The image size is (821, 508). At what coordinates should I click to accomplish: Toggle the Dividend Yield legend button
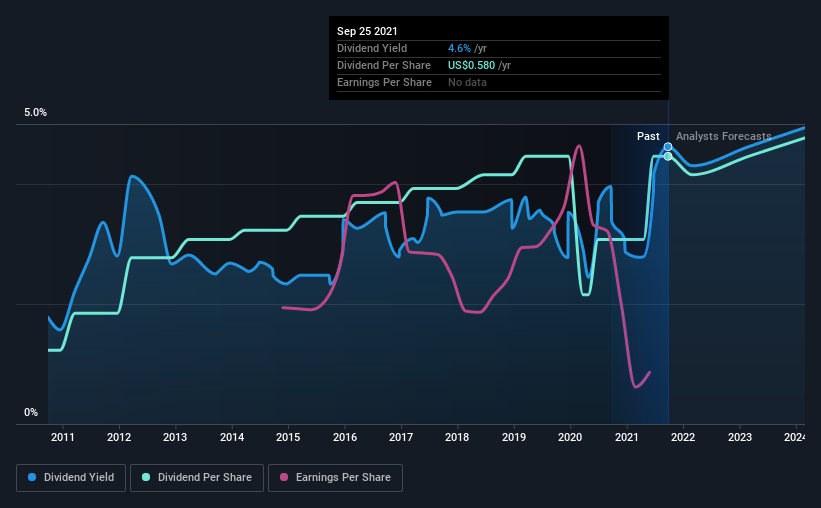[71, 478]
